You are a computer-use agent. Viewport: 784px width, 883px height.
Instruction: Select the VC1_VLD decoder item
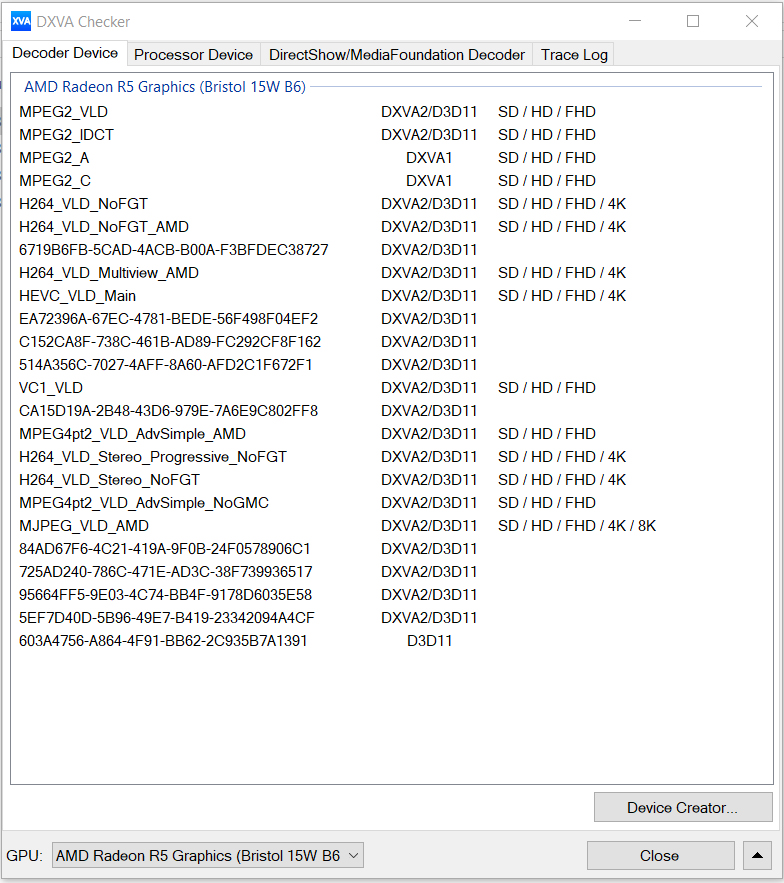pos(51,388)
